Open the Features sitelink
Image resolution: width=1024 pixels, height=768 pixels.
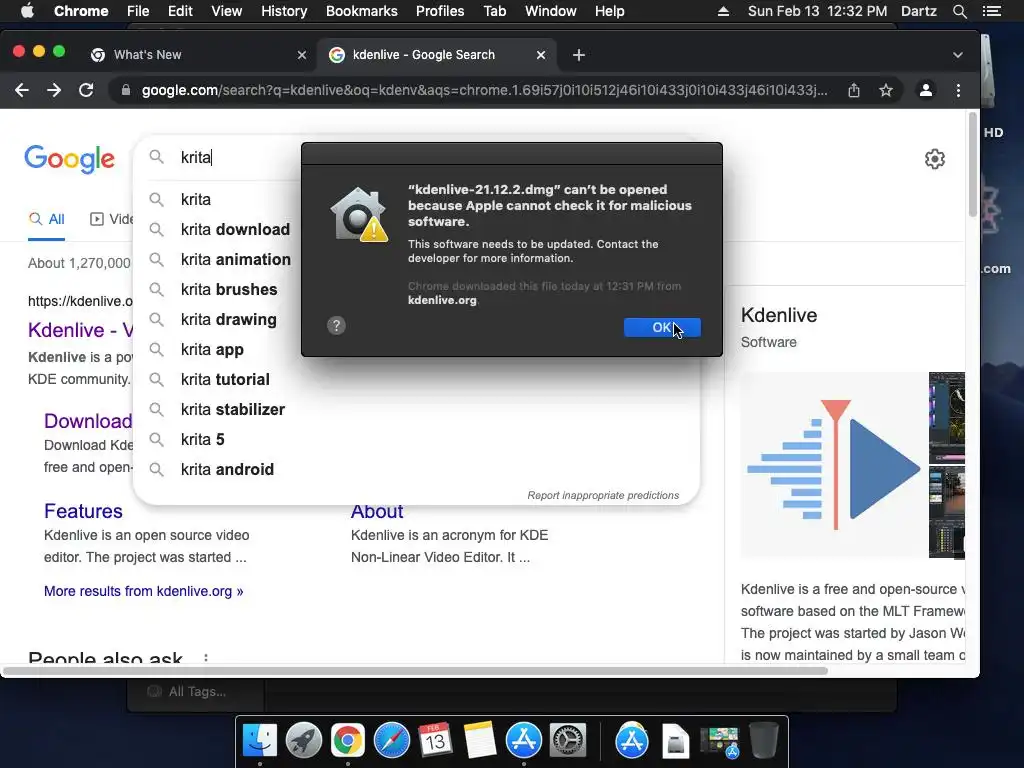click(83, 511)
